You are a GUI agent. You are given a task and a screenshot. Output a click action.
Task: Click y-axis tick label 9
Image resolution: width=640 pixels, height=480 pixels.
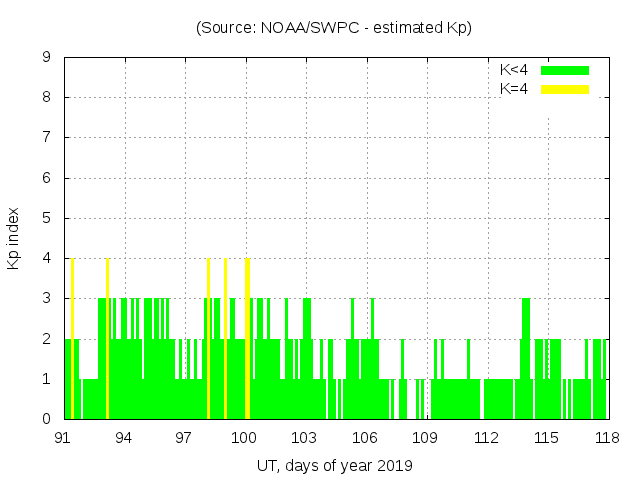click(46, 57)
